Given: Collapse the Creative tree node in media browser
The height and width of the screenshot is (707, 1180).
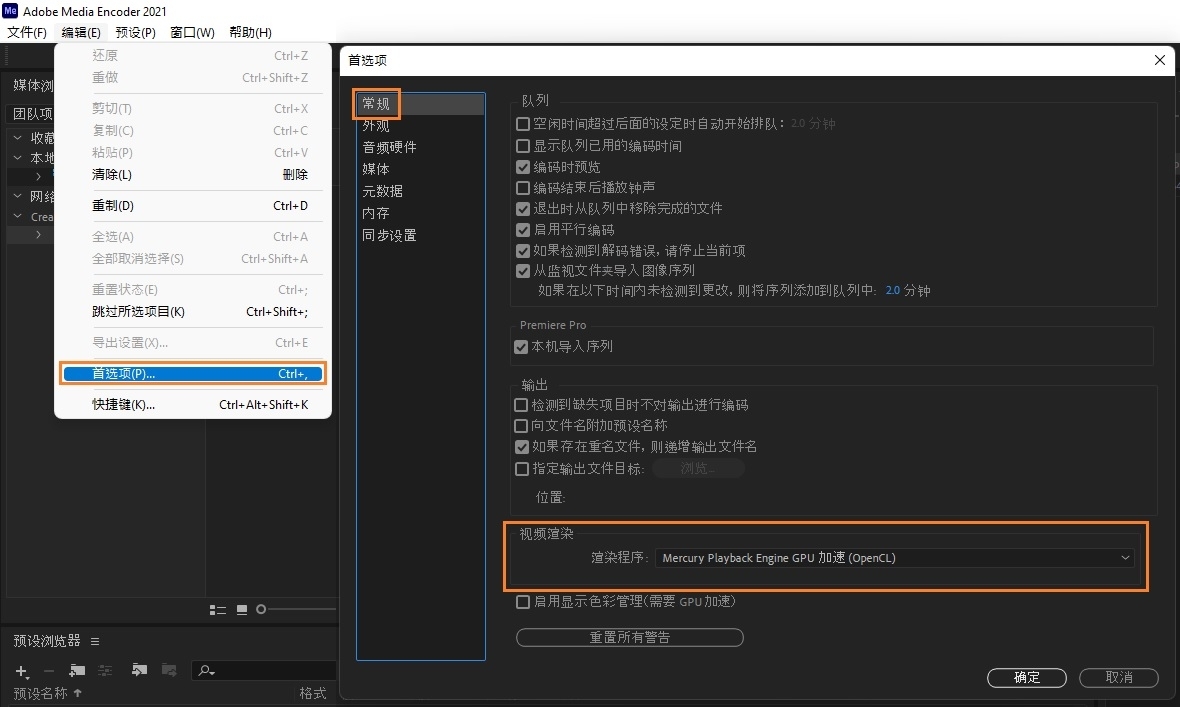Looking at the screenshot, I should (x=17, y=216).
